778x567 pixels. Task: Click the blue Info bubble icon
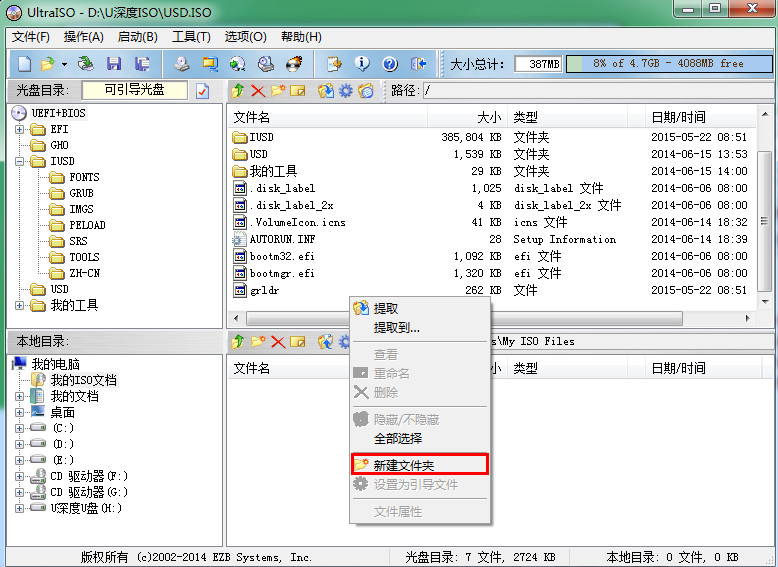(362, 64)
